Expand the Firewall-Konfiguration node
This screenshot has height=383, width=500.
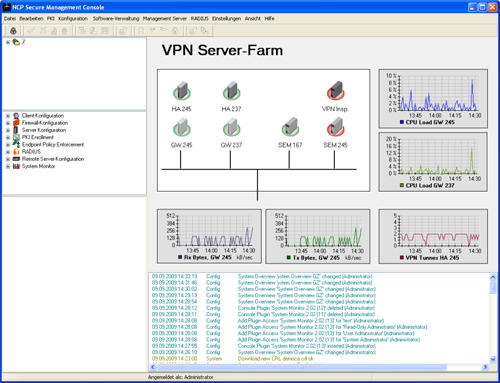(x=8, y=123)
